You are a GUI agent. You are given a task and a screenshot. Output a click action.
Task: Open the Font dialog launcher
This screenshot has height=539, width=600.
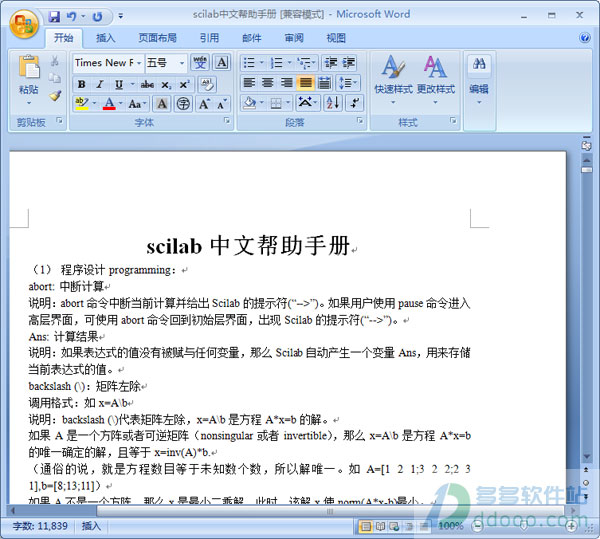coord(227,121)
